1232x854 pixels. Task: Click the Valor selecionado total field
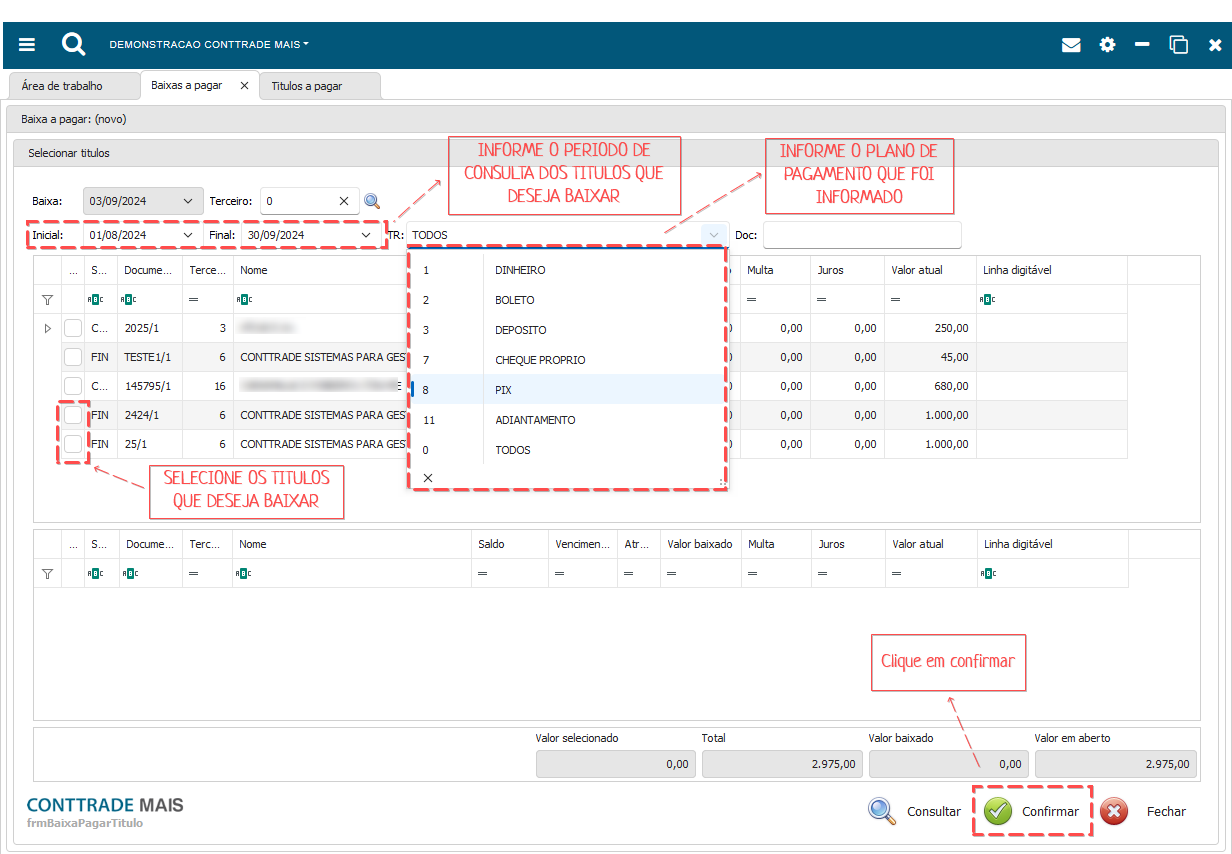click(x=615, y=764)
